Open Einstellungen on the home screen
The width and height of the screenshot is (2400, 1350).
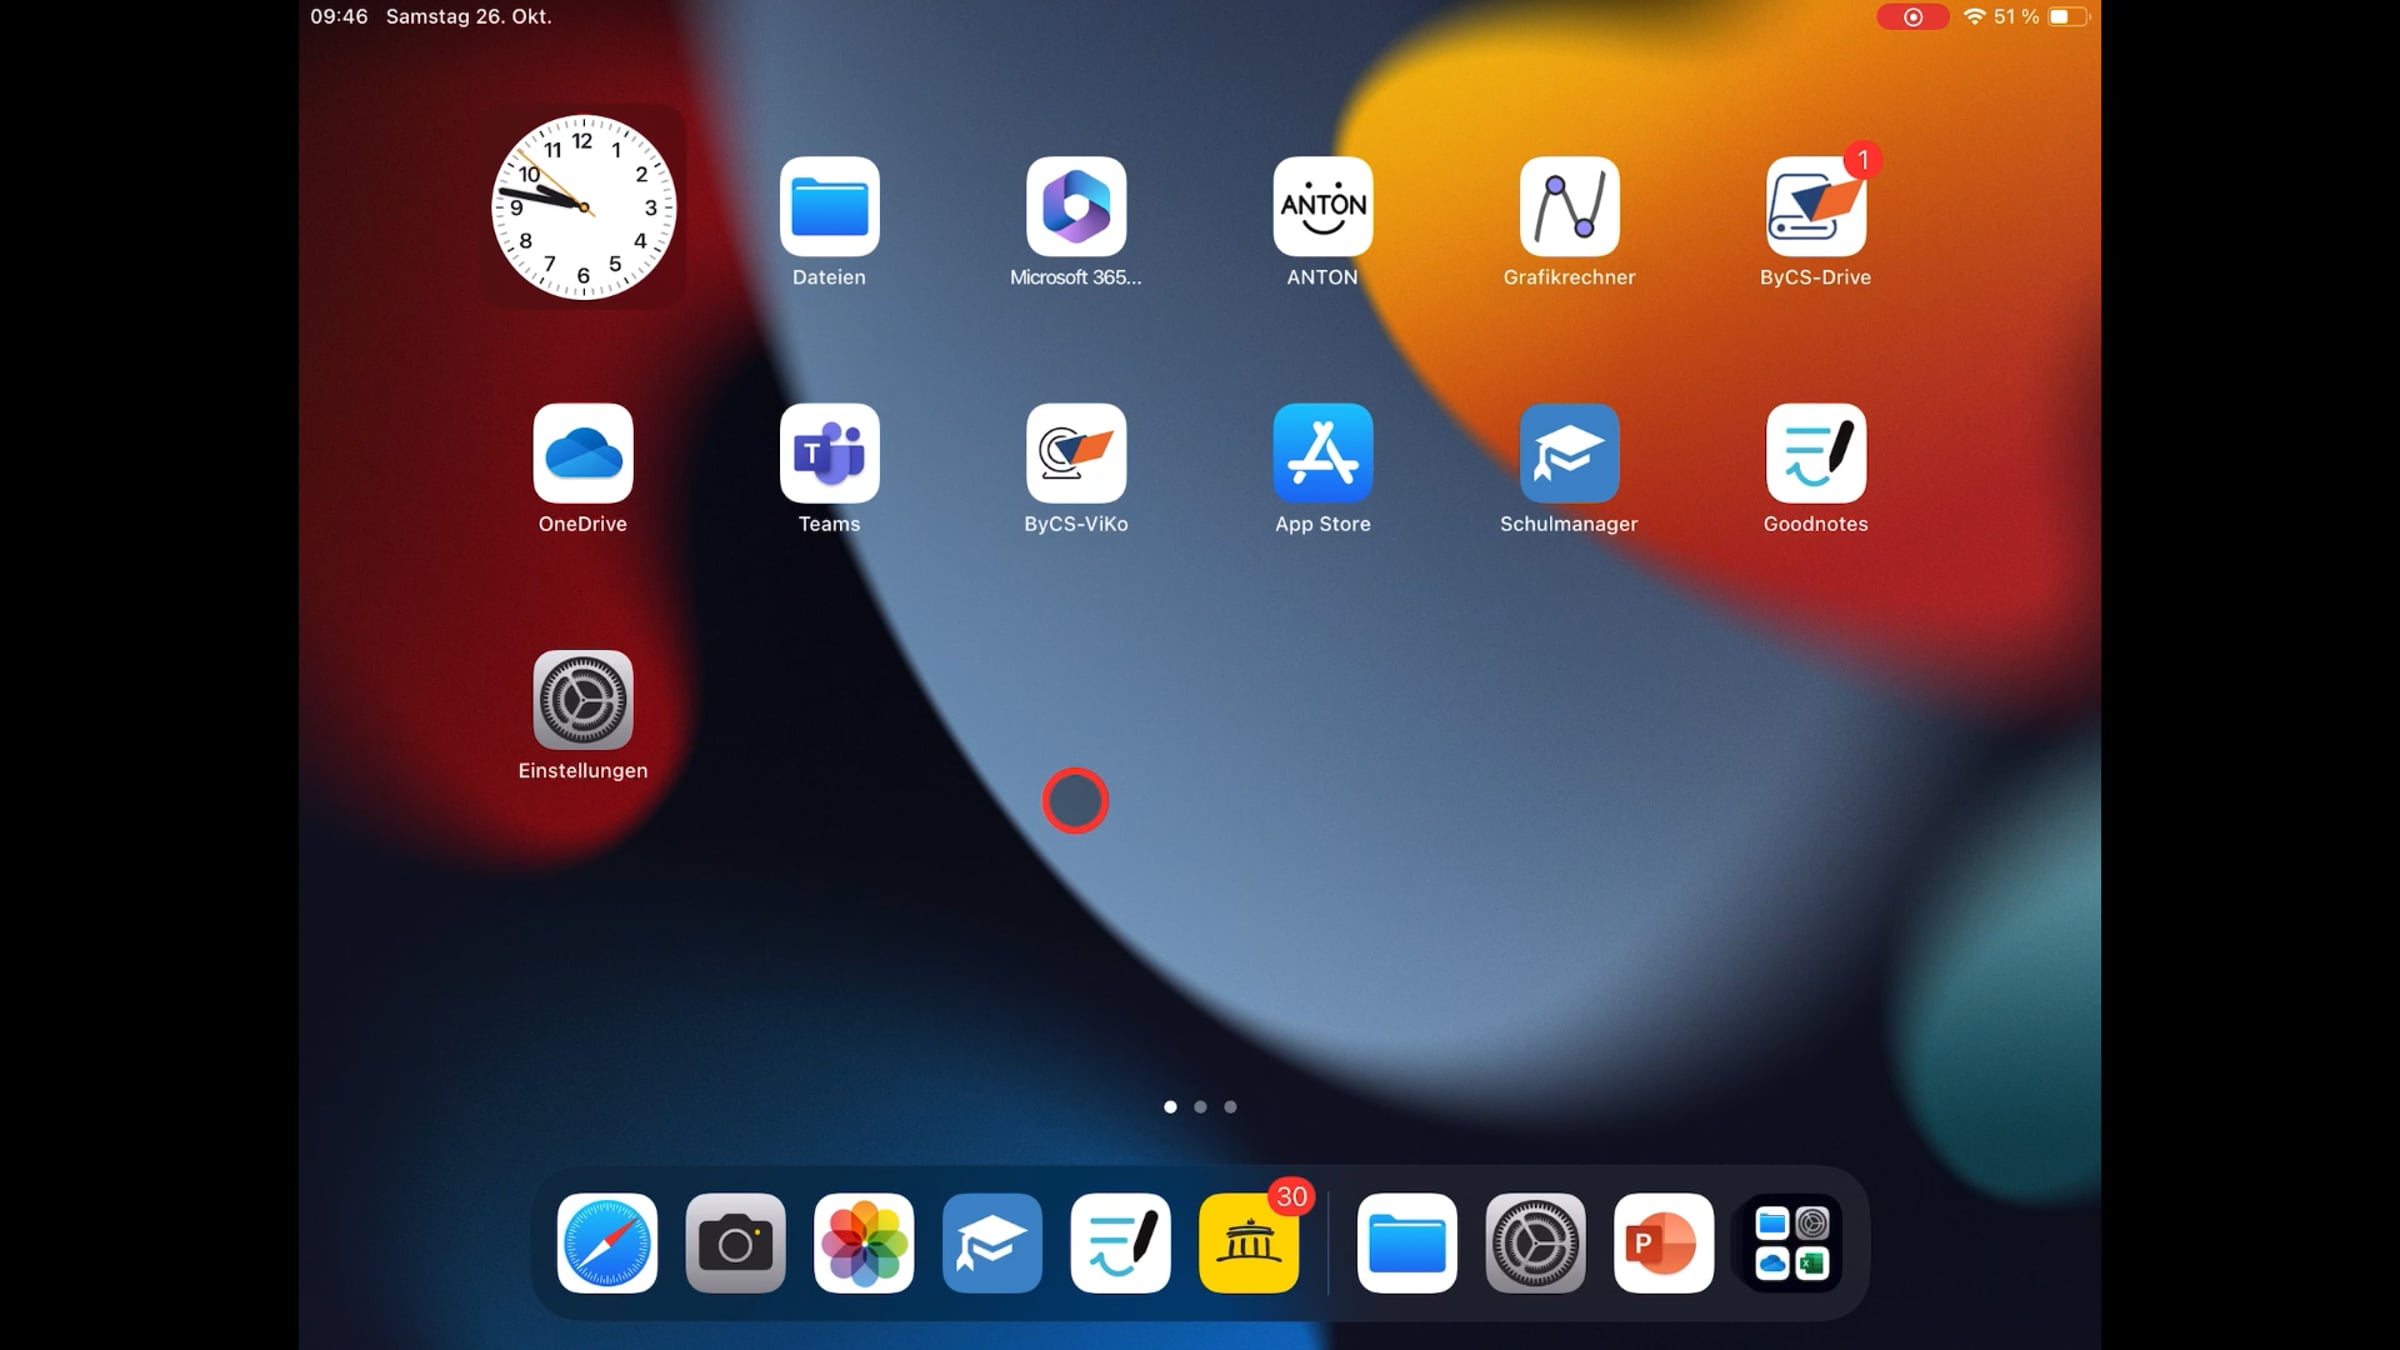point(583,700)
